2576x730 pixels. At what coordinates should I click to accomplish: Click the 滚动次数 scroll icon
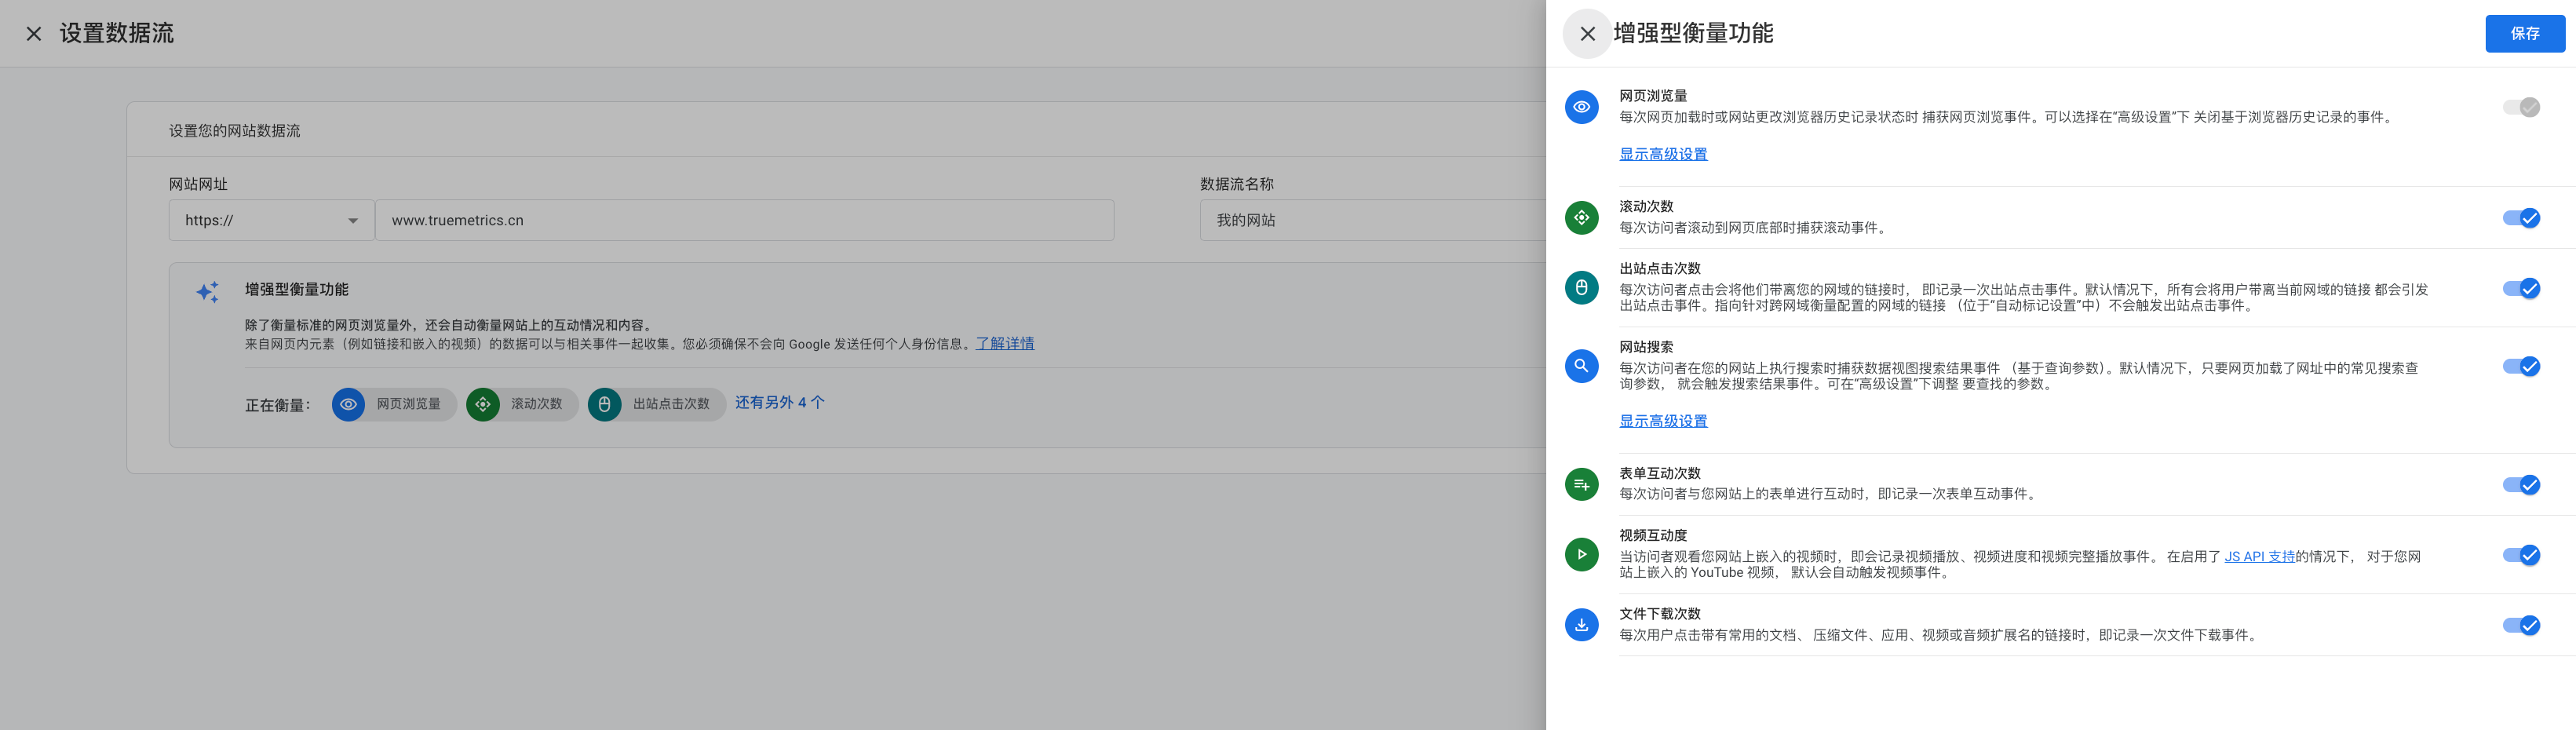coord(1581,217)
